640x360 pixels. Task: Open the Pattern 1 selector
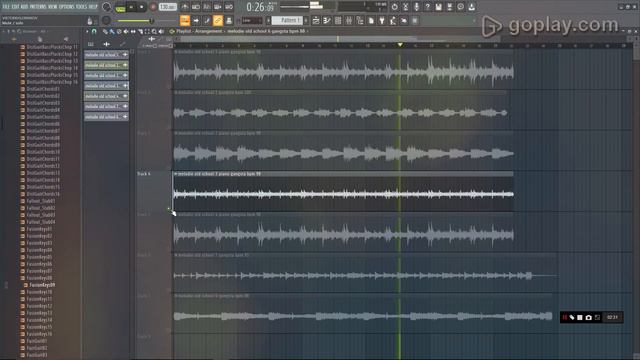click(x=287, y=20)
